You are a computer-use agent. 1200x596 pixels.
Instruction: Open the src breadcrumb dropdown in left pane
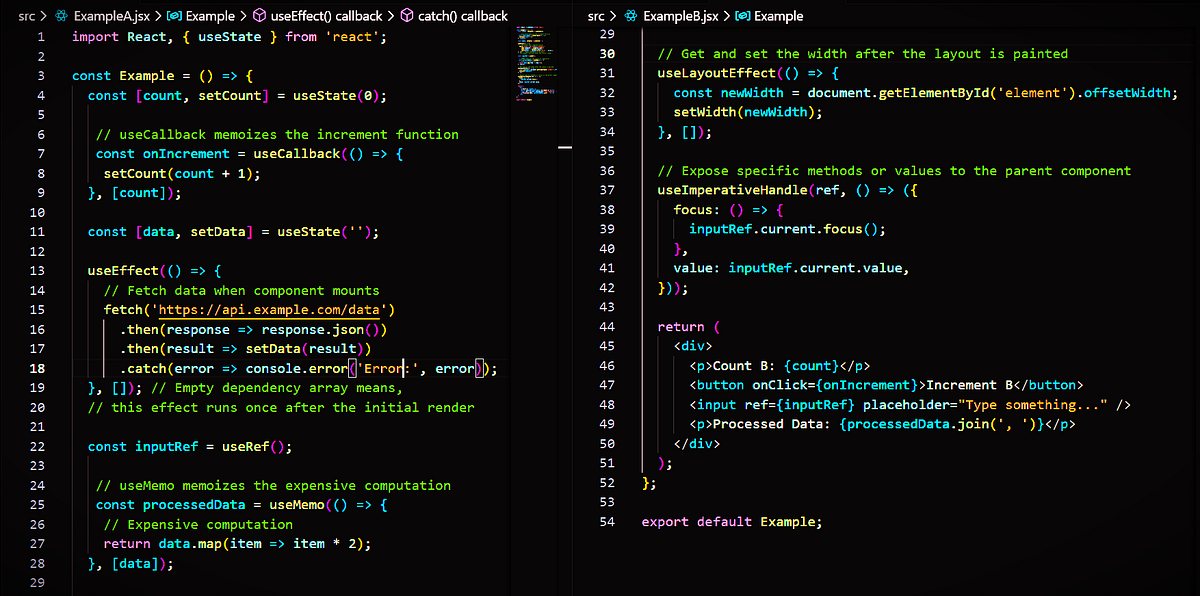coord(25,16)
